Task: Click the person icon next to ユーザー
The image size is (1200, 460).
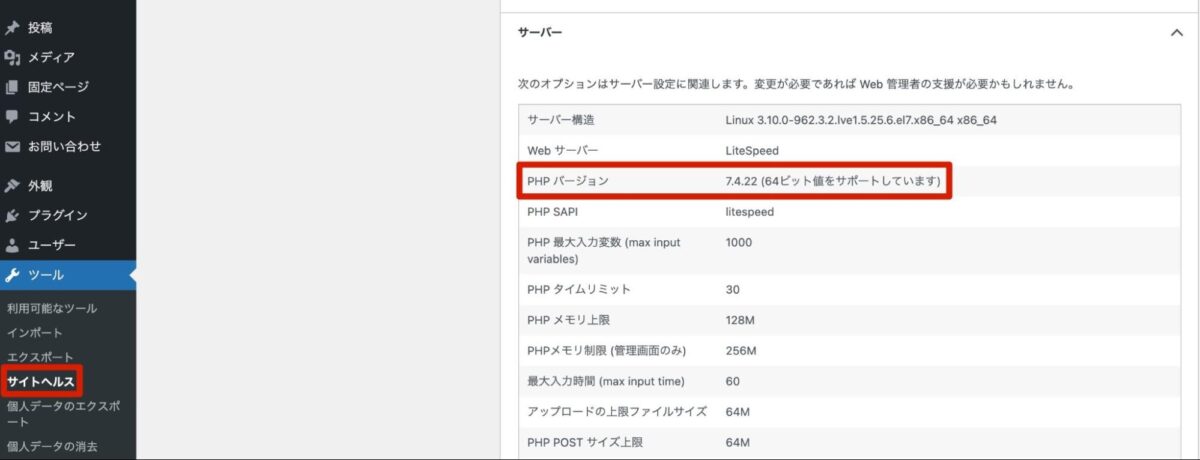Action: (x=12, y=245)
